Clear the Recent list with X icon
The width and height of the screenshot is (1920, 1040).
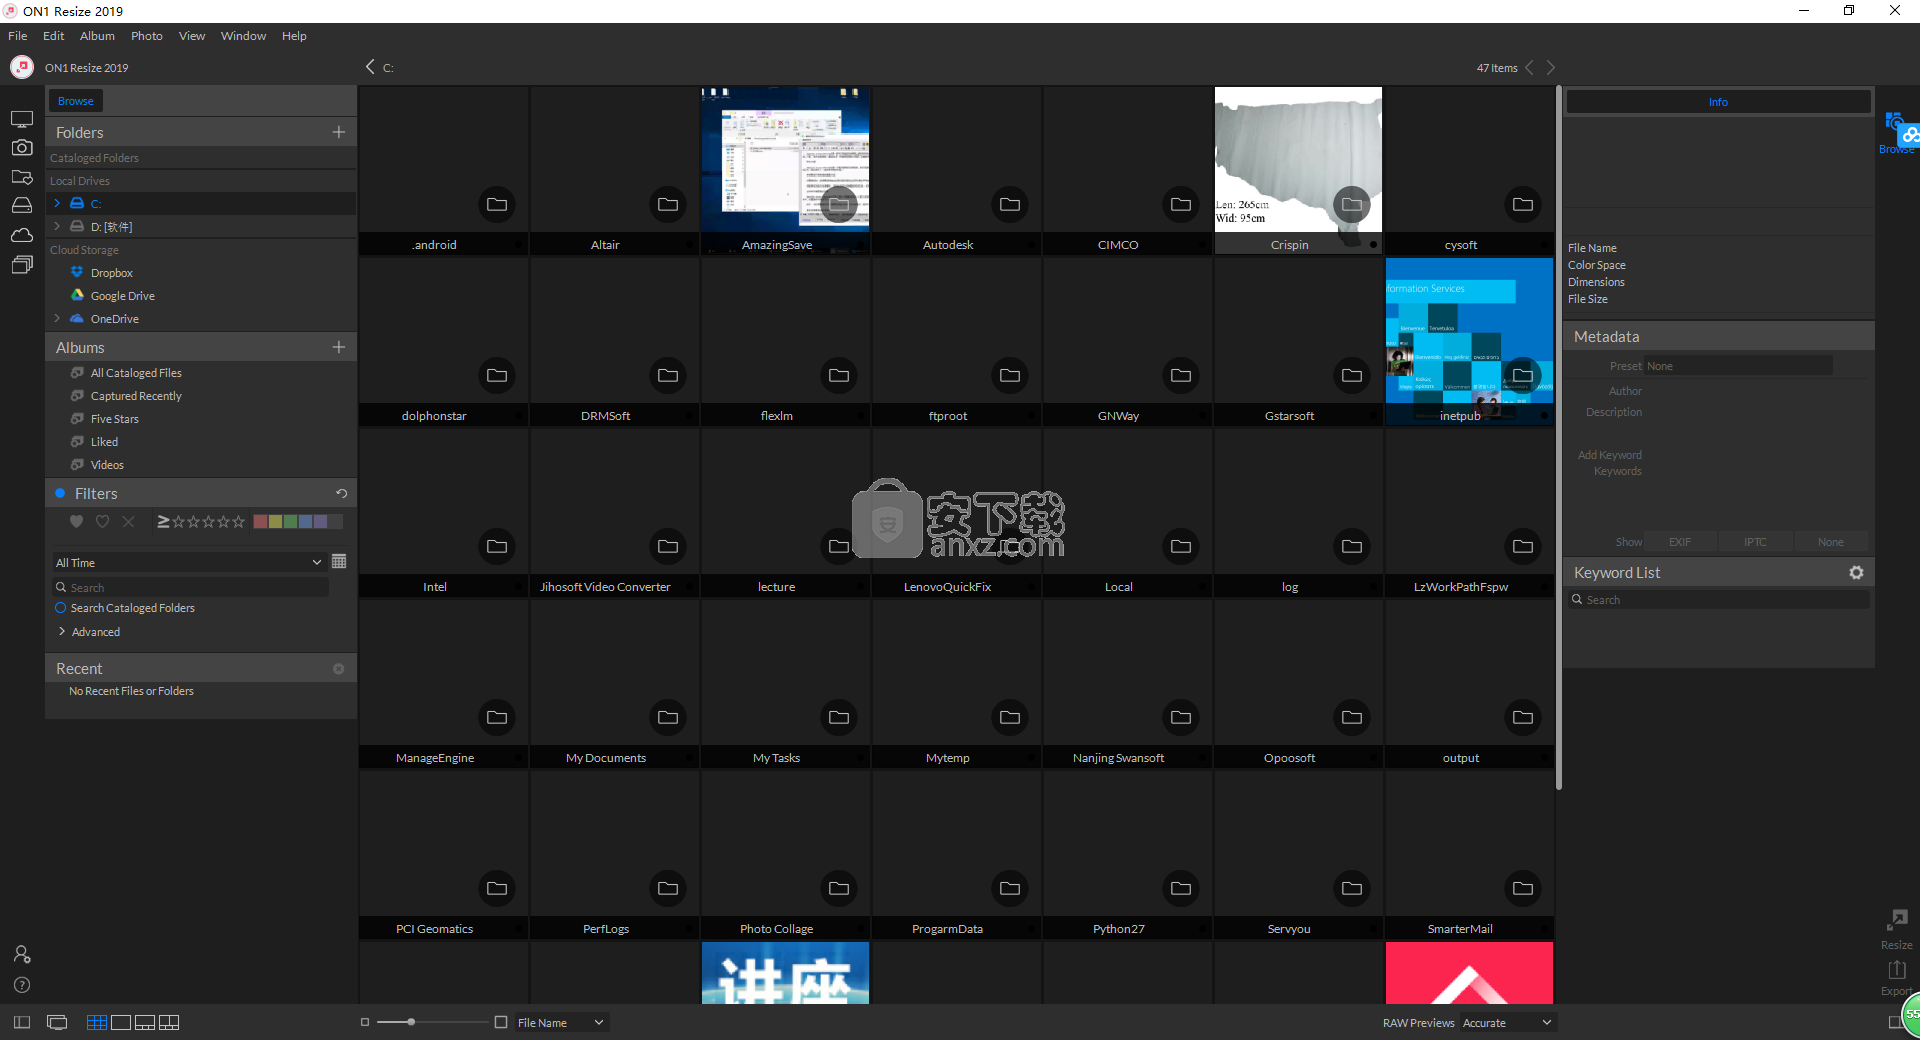(339, 668)
